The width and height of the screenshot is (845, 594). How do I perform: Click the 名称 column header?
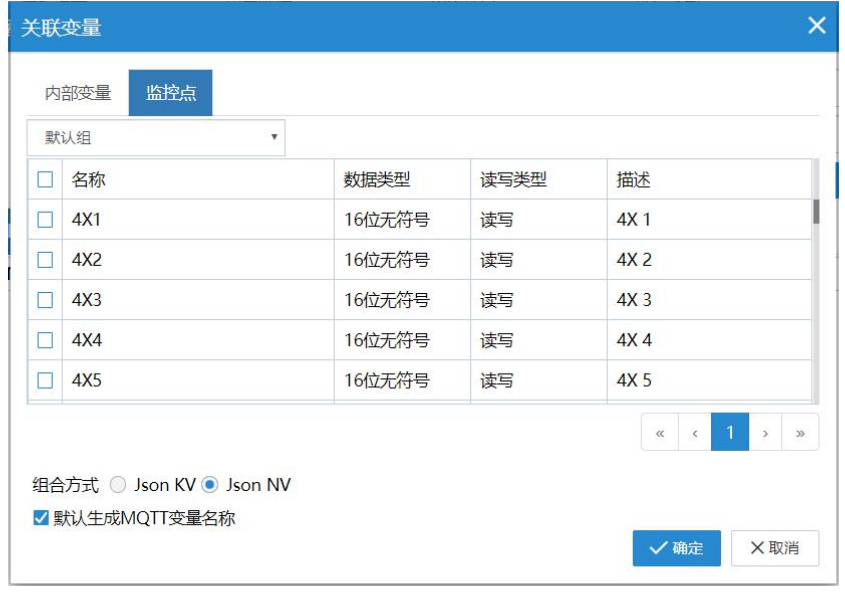[x=198, y=179]
